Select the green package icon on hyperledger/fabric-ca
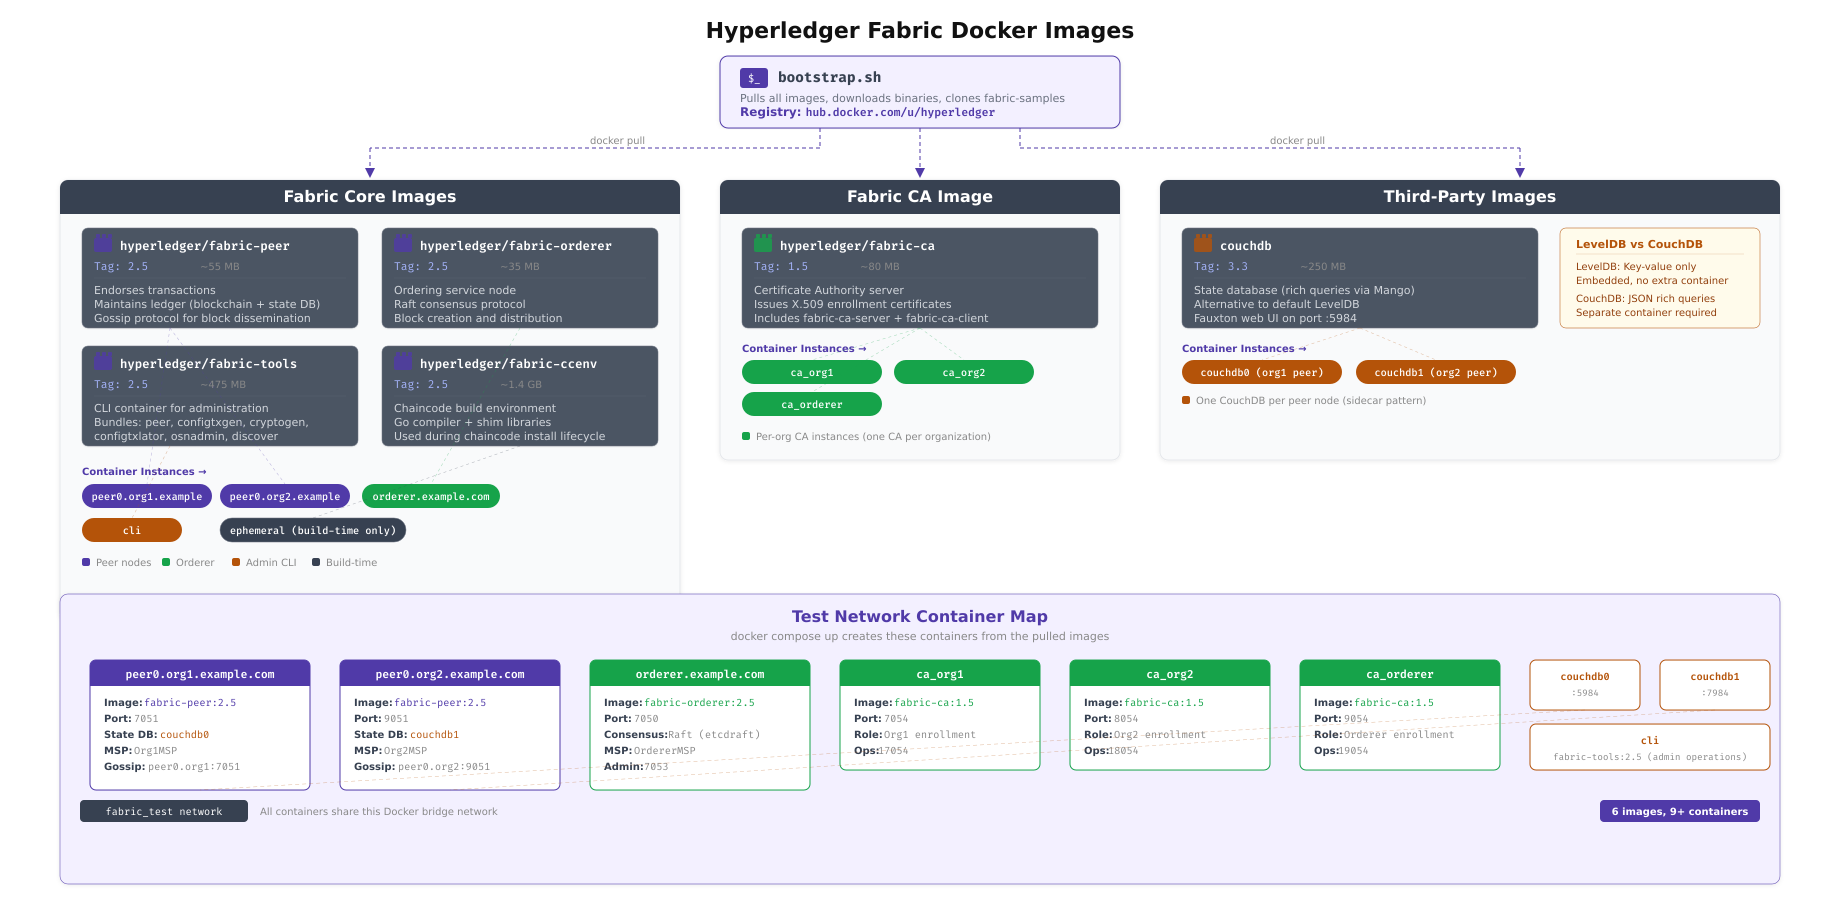1840x900 pixels. (x=764, y=241)
